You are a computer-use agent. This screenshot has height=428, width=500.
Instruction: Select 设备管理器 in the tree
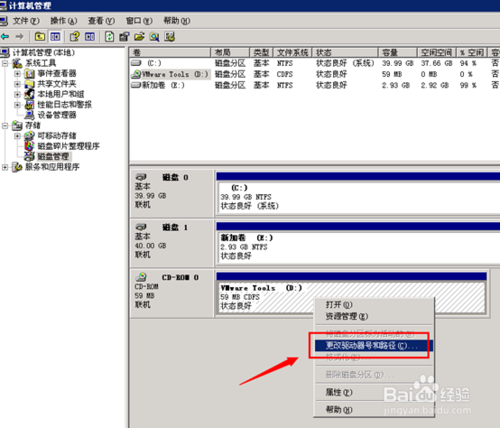[x=57, y=115]
